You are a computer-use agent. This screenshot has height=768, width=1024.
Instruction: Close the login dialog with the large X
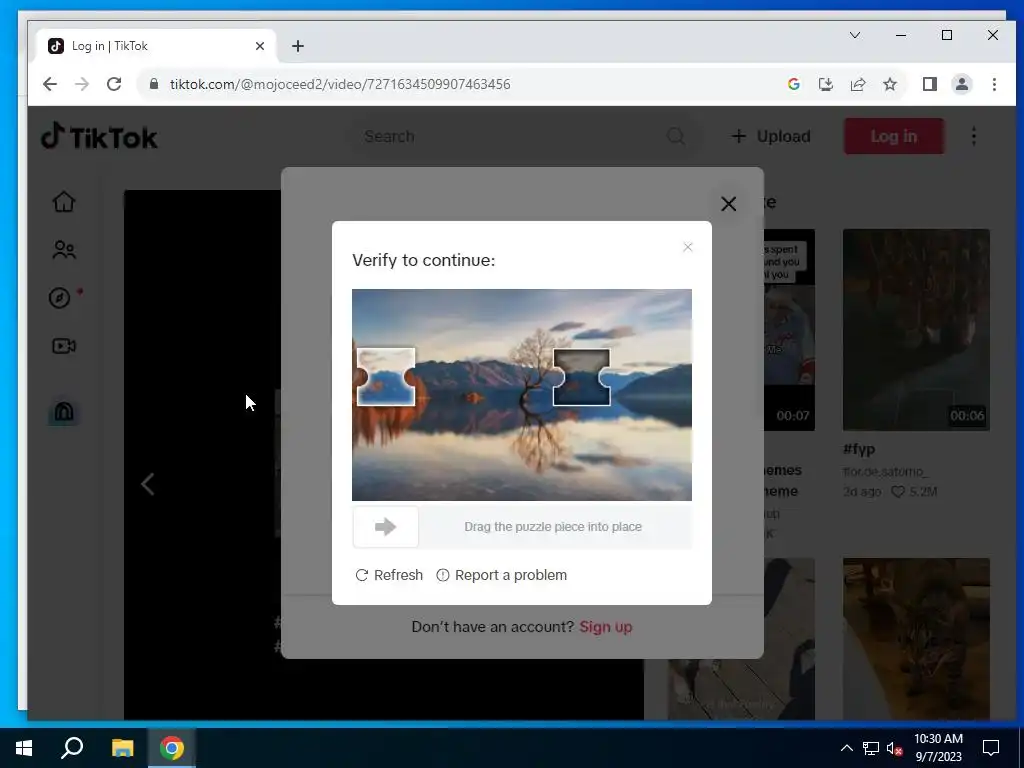(x=729, y=204)
